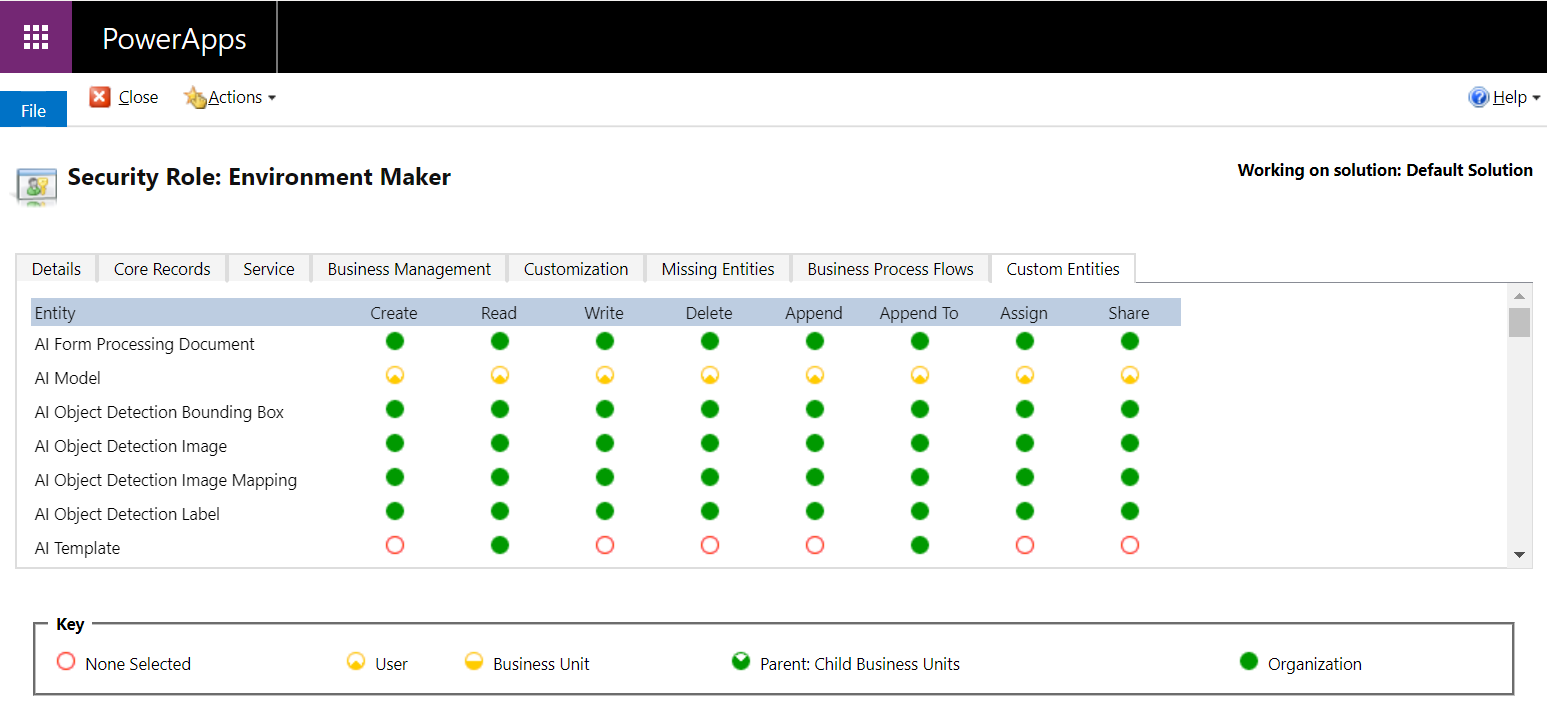Viewport: 1547px width, 708px height.
Task: Click the Write column header
Action: click(x=604, y=313)
